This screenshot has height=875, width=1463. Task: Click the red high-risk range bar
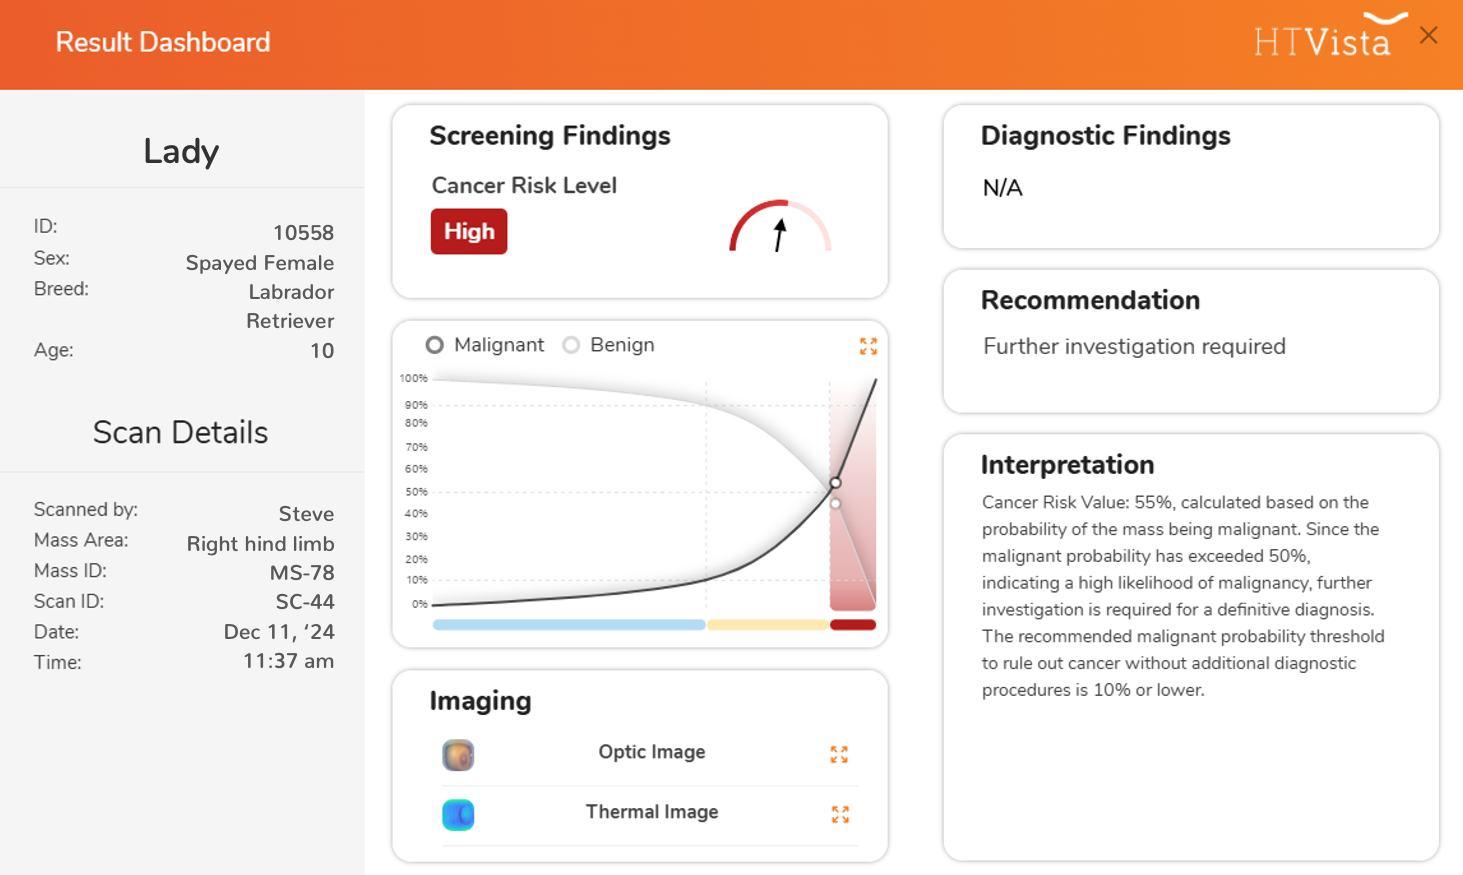pyautogui.click(x=853, y=625)
